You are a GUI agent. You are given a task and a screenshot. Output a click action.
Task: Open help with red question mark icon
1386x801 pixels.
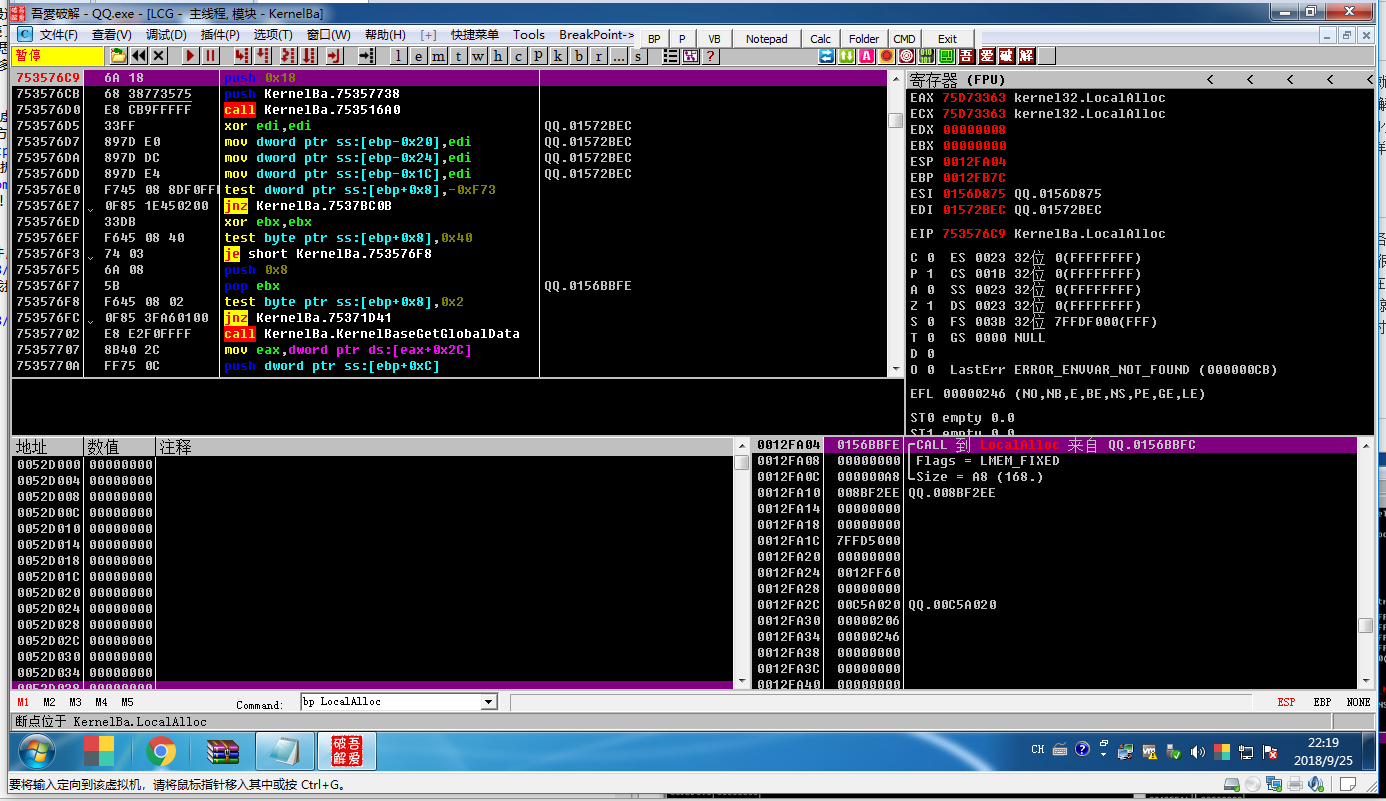pos(710,56)
